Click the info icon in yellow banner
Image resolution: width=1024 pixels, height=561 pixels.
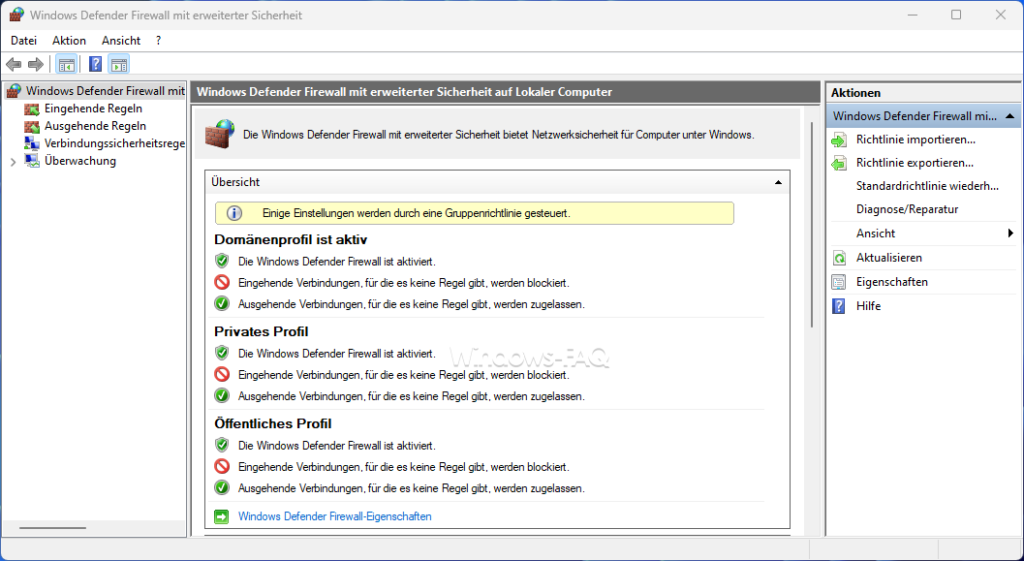coord(234,213)
